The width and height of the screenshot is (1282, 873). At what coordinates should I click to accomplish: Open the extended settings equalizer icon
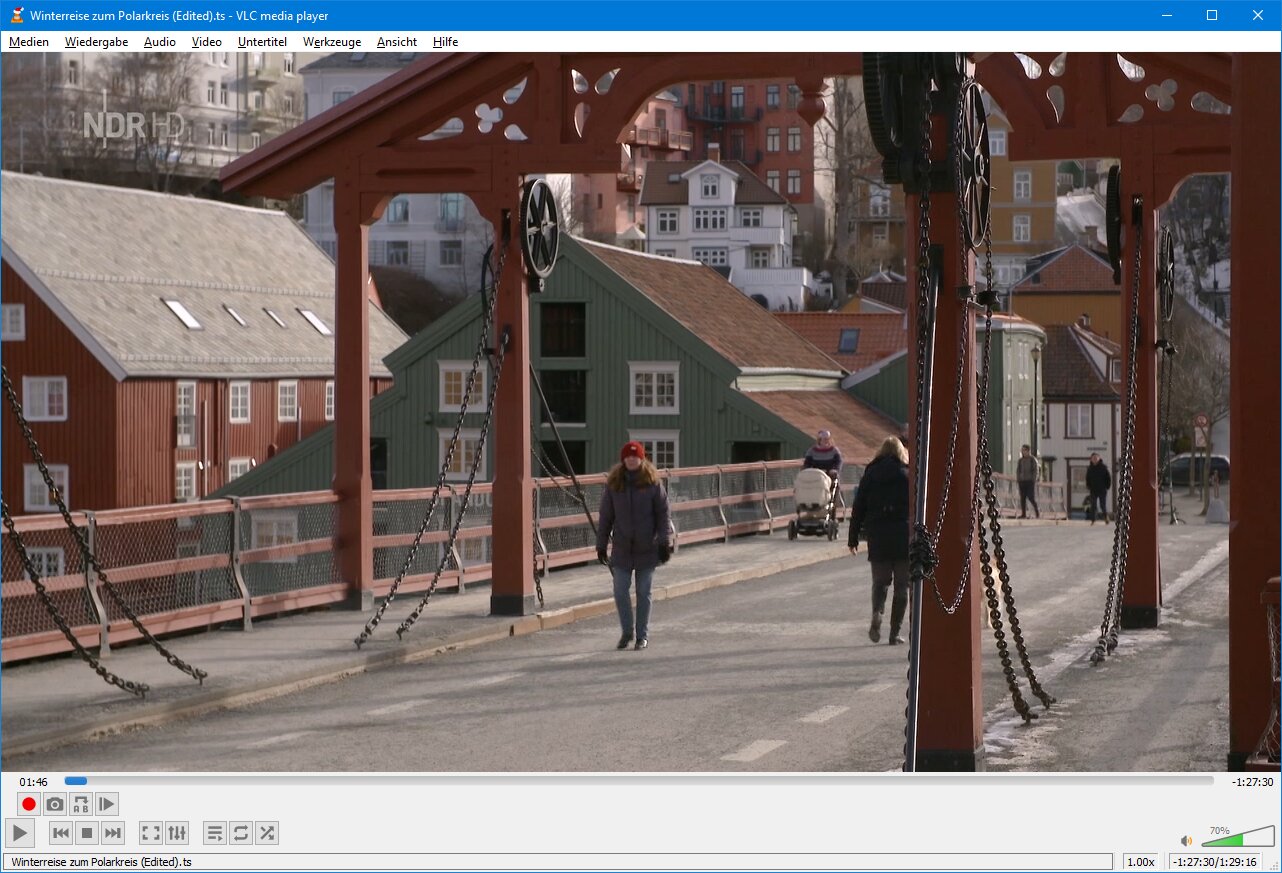(x=177, y=833)
